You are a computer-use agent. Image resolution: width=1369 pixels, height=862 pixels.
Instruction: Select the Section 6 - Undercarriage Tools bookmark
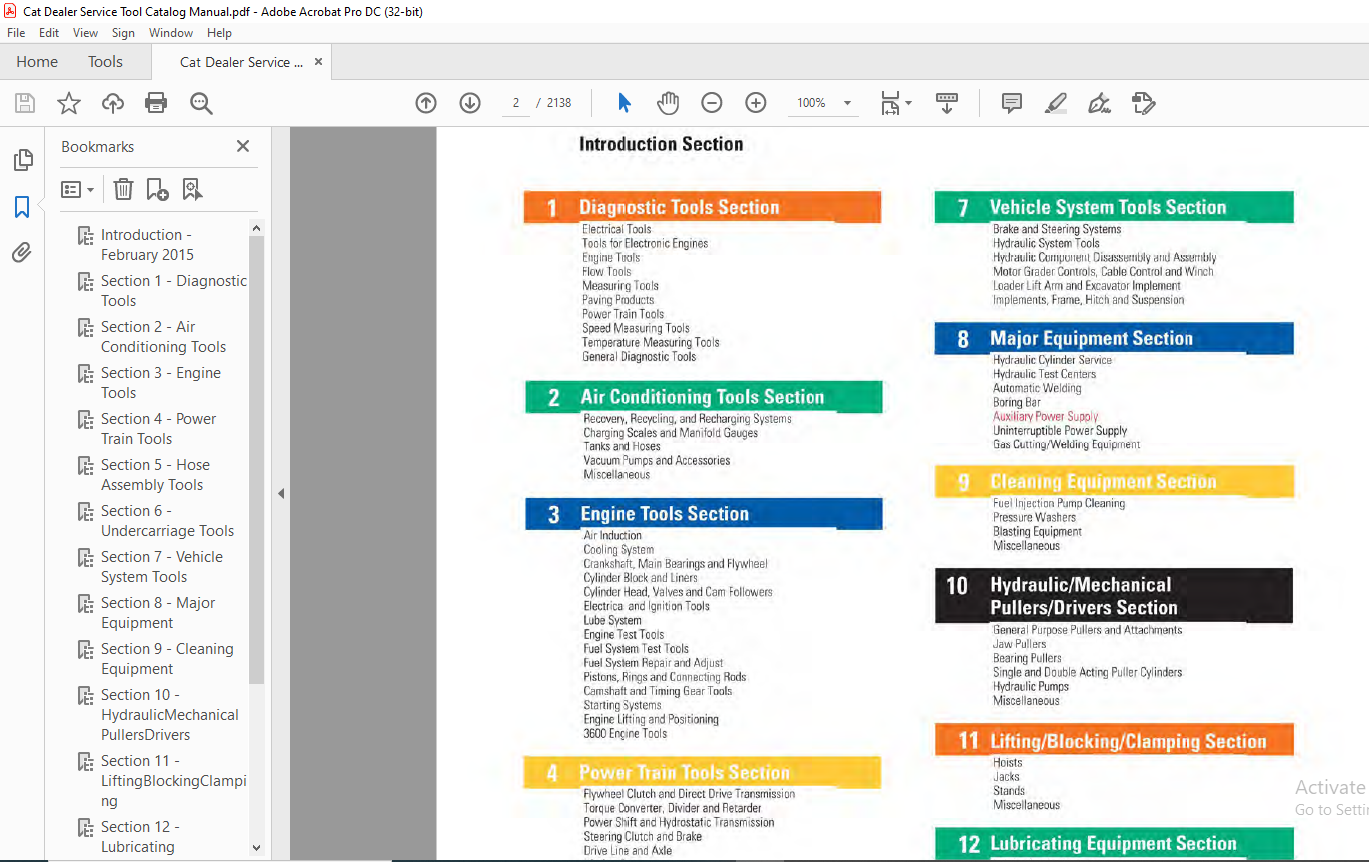tap(167, 520)
